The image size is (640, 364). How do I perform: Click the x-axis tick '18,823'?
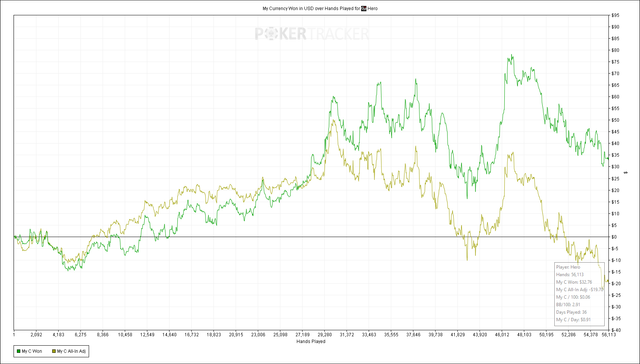(x=214, y=335)
